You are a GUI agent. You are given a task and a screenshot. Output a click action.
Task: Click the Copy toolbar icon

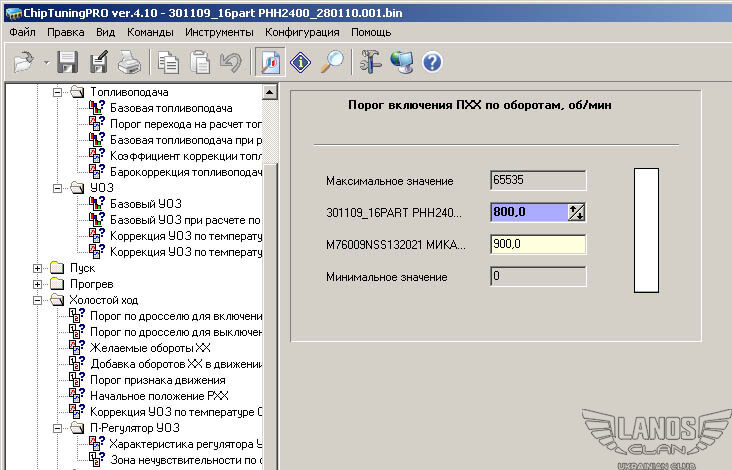[169, 62]
